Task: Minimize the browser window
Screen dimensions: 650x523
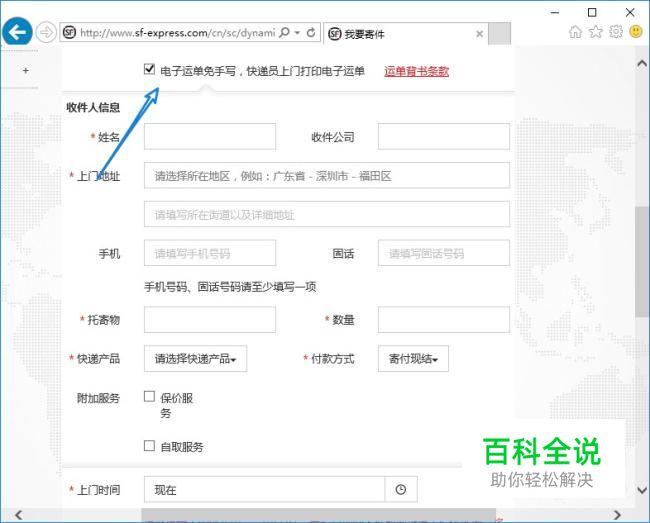Action: pos(555,12)
